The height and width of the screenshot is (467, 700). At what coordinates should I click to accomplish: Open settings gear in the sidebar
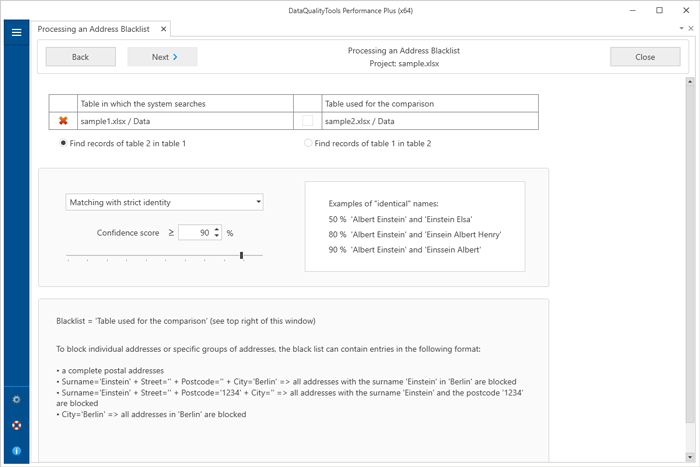17,400
